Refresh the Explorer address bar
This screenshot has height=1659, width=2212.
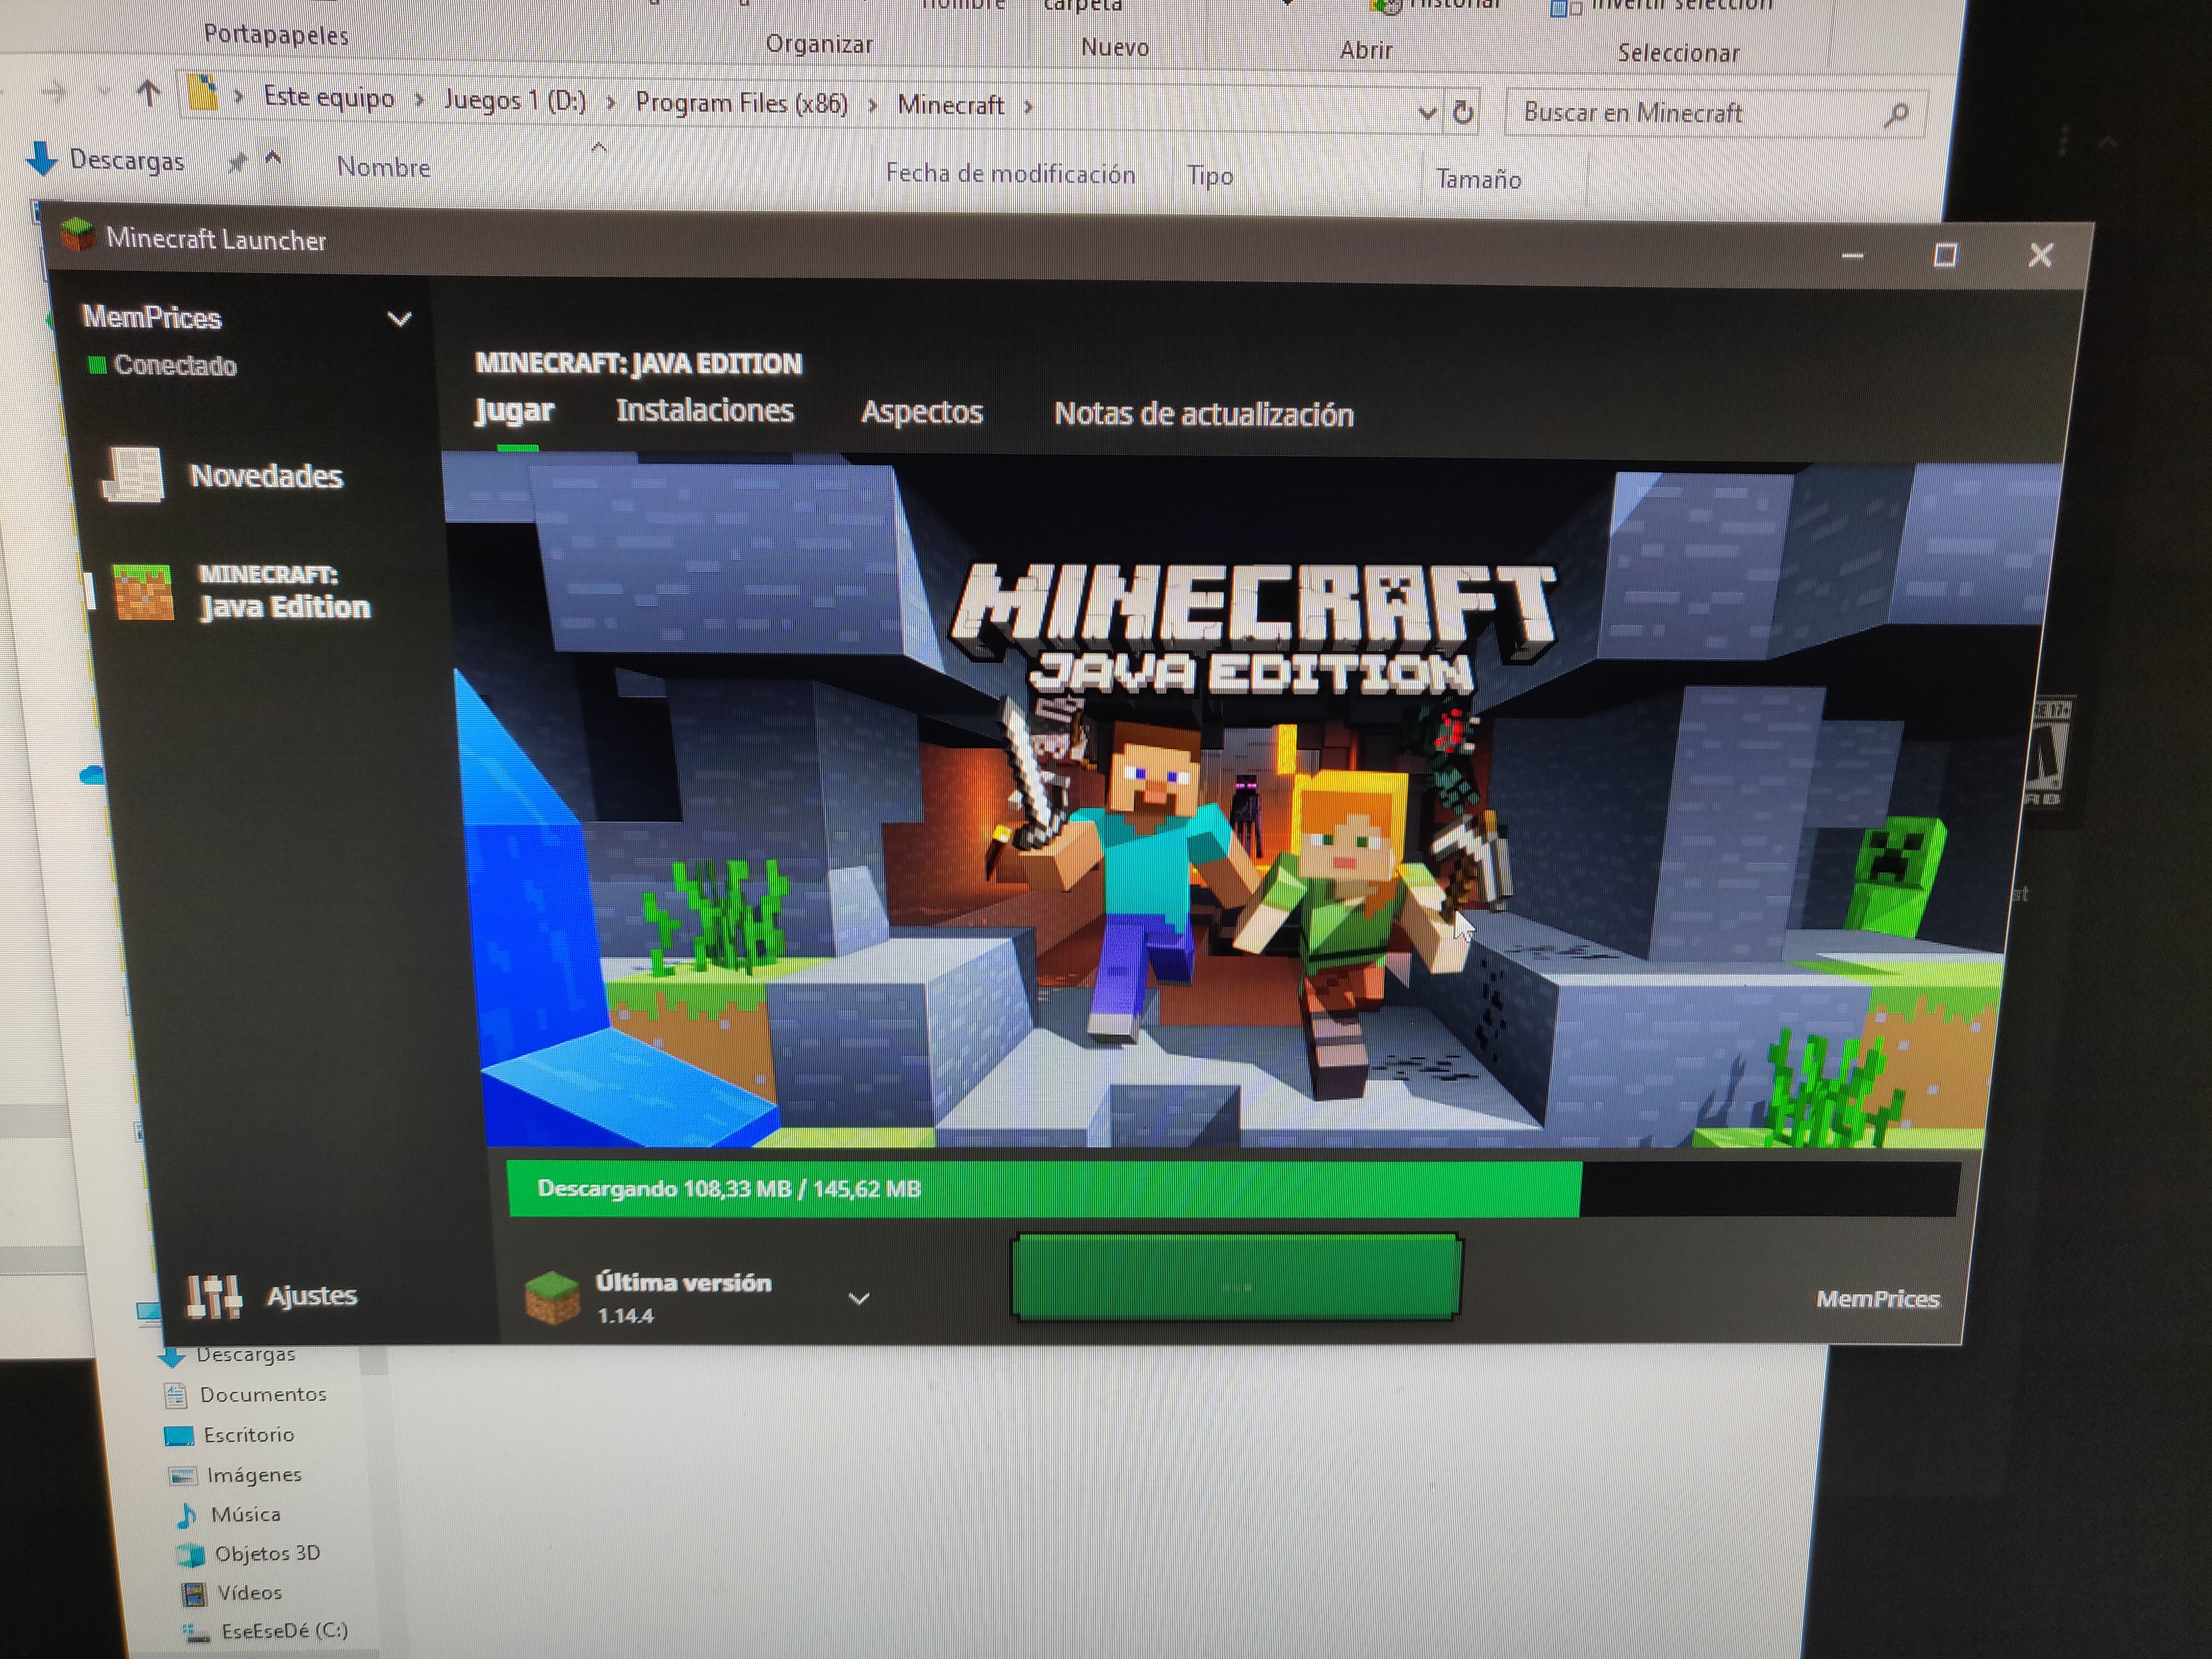(x=1462, y=112)
